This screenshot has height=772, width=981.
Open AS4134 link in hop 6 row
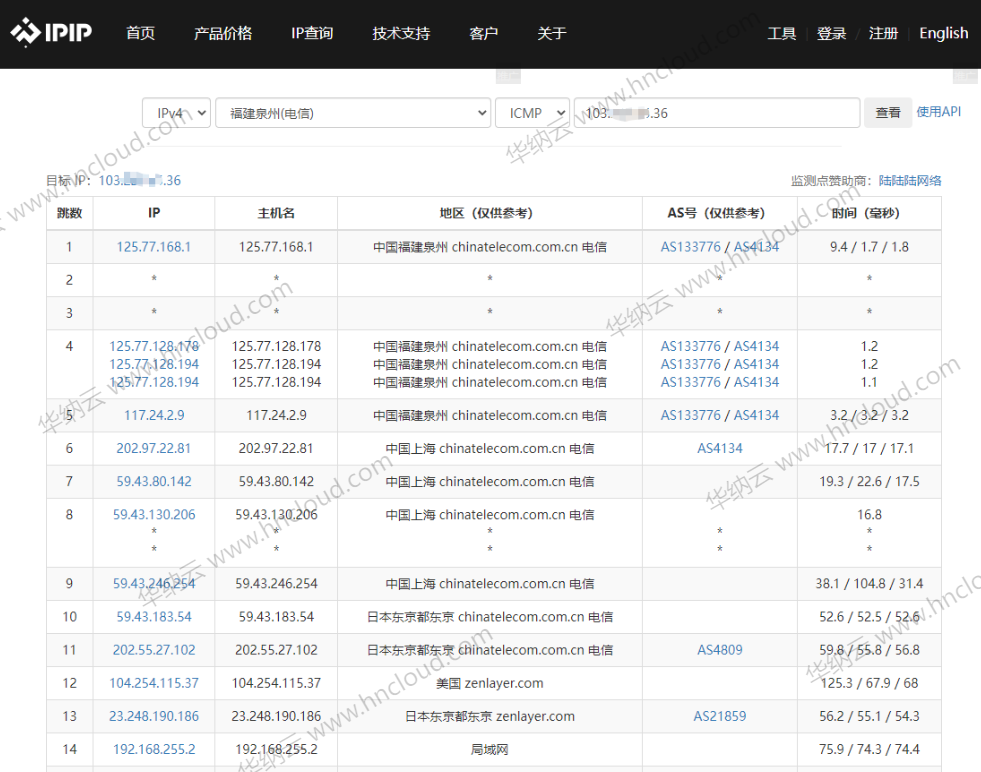tap(719, 448)
